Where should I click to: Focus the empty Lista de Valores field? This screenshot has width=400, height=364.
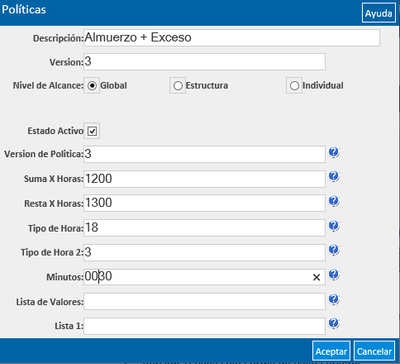(204, 301)
